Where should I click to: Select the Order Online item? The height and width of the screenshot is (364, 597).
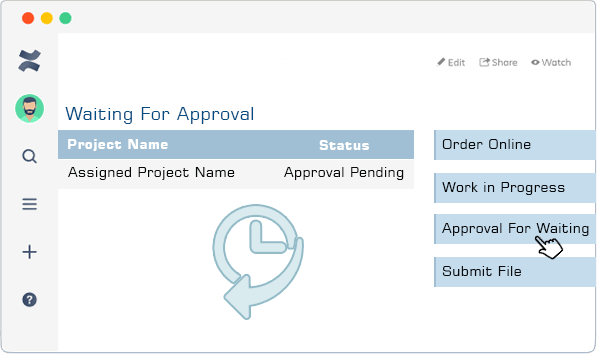(515, 145)
